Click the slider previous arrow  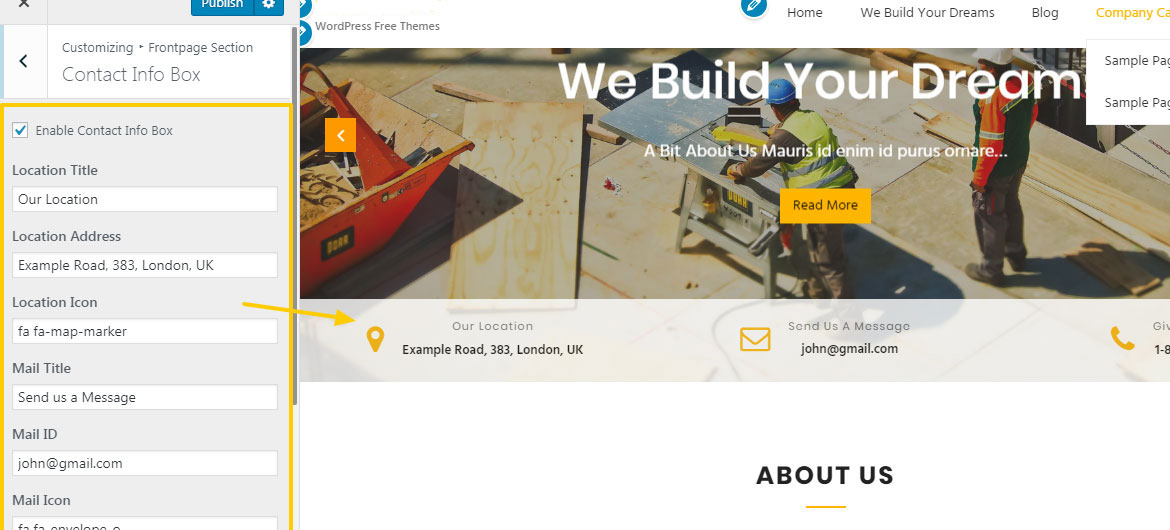tap(340, 135)
